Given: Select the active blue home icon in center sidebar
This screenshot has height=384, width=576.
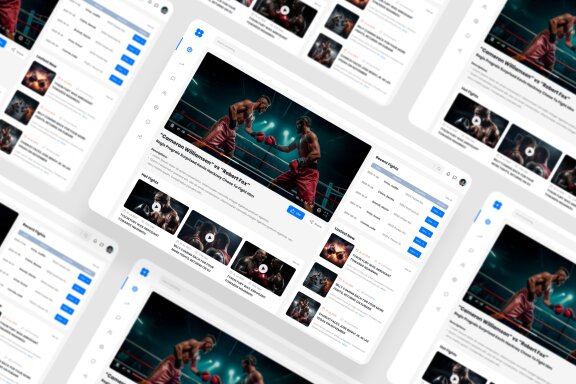Looking at the screenshot, I should (190, 50).
